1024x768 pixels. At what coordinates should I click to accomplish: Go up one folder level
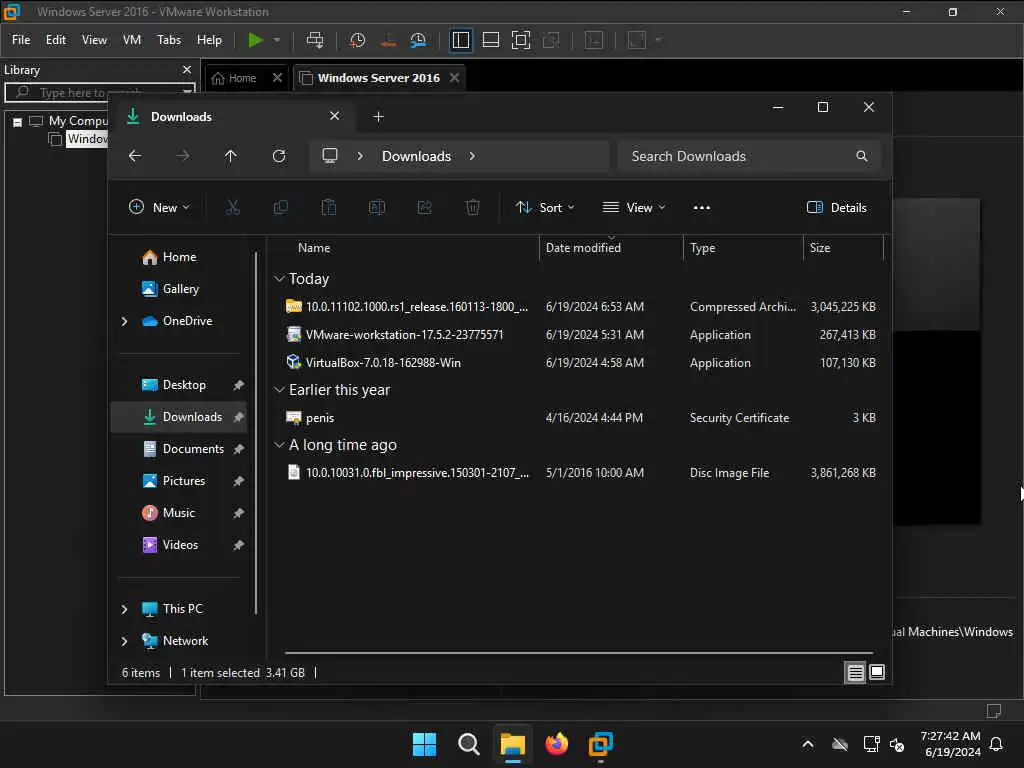pos(231,156)
